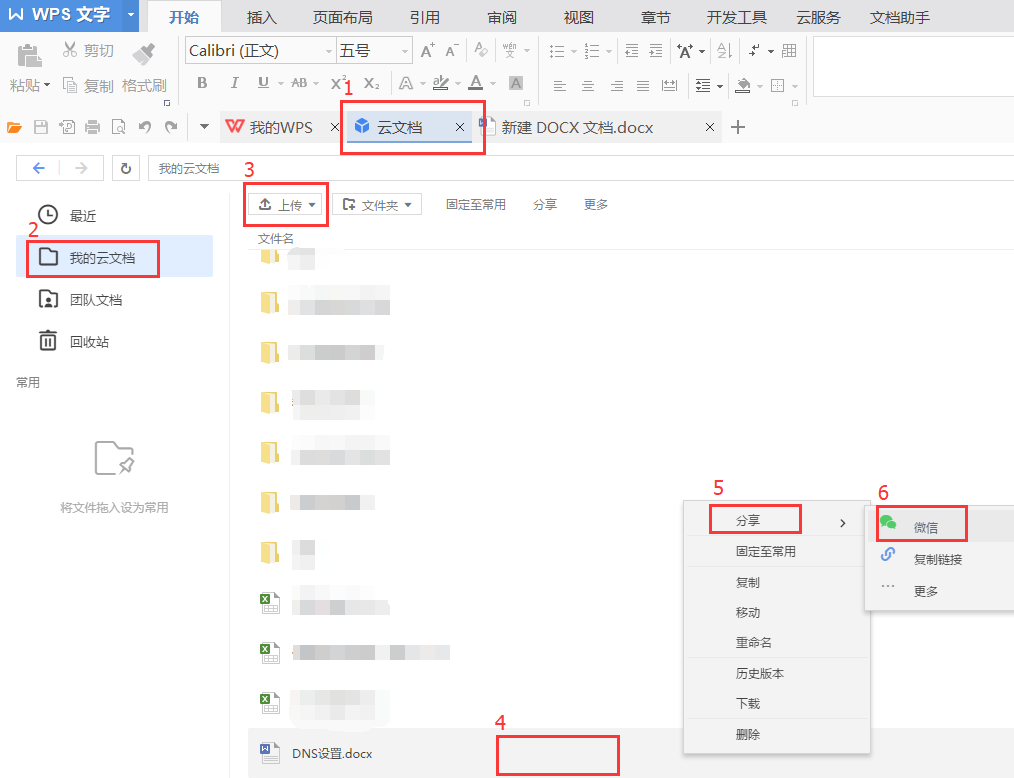This screenshot has width=1014, height=778.
Task: Expand the font size 五号 dropdown
Action: (x=404, y=51)
